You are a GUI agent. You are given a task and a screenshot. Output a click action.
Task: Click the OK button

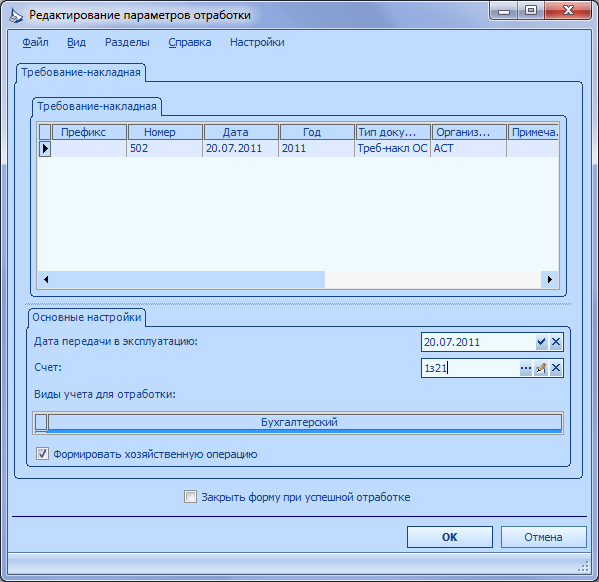pos(450,537)
